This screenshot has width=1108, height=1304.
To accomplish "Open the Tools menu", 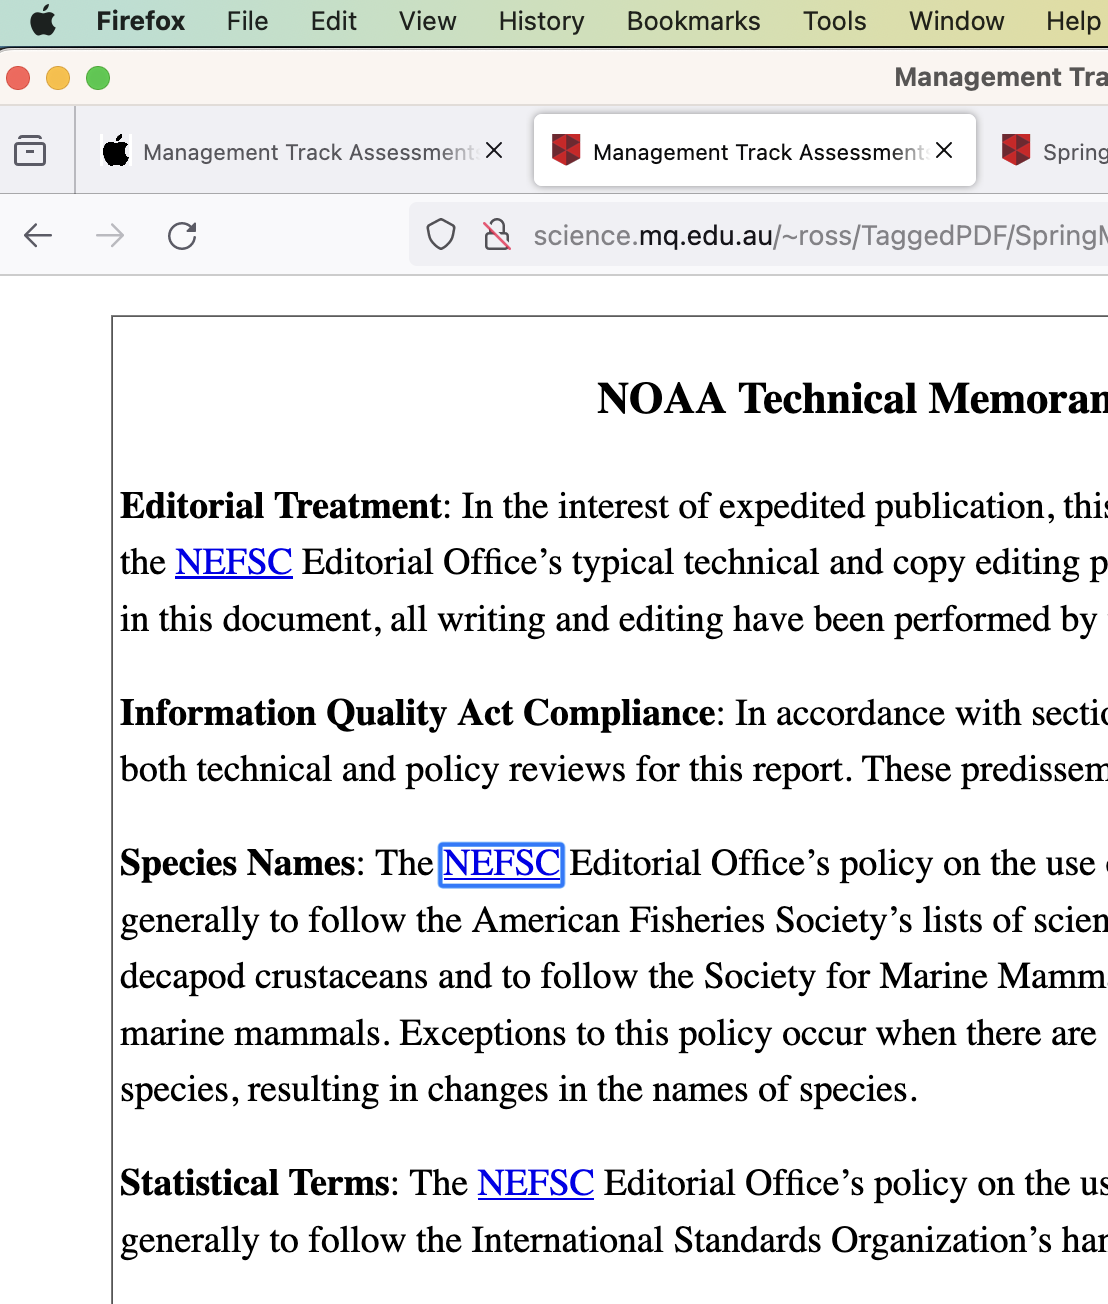I will click(x=834, y=21).
